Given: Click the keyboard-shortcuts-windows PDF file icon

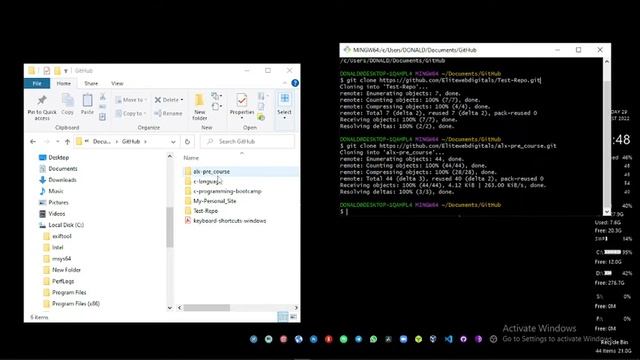Looking at the screenshot, I should coord(188,220).
